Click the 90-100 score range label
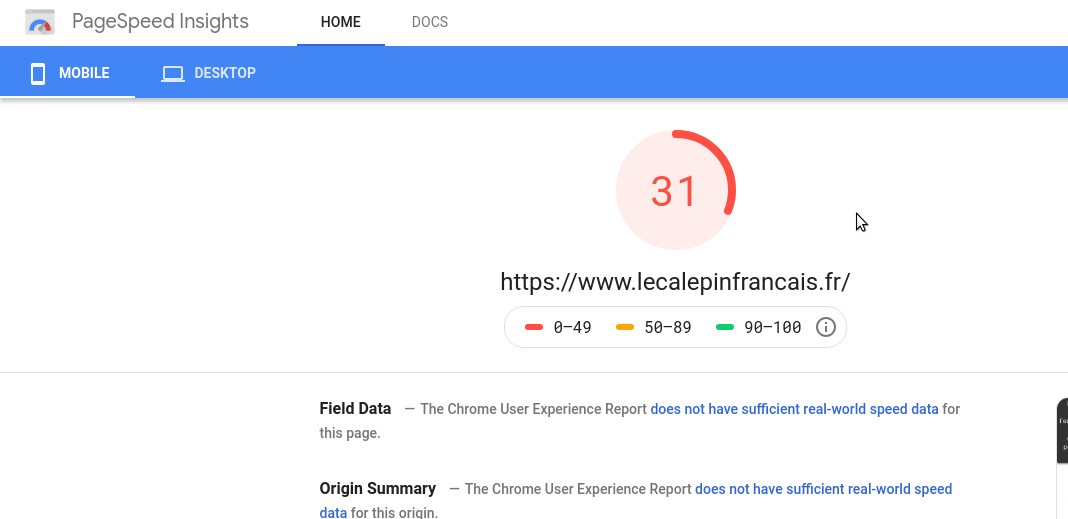 [x=772, y=327]
